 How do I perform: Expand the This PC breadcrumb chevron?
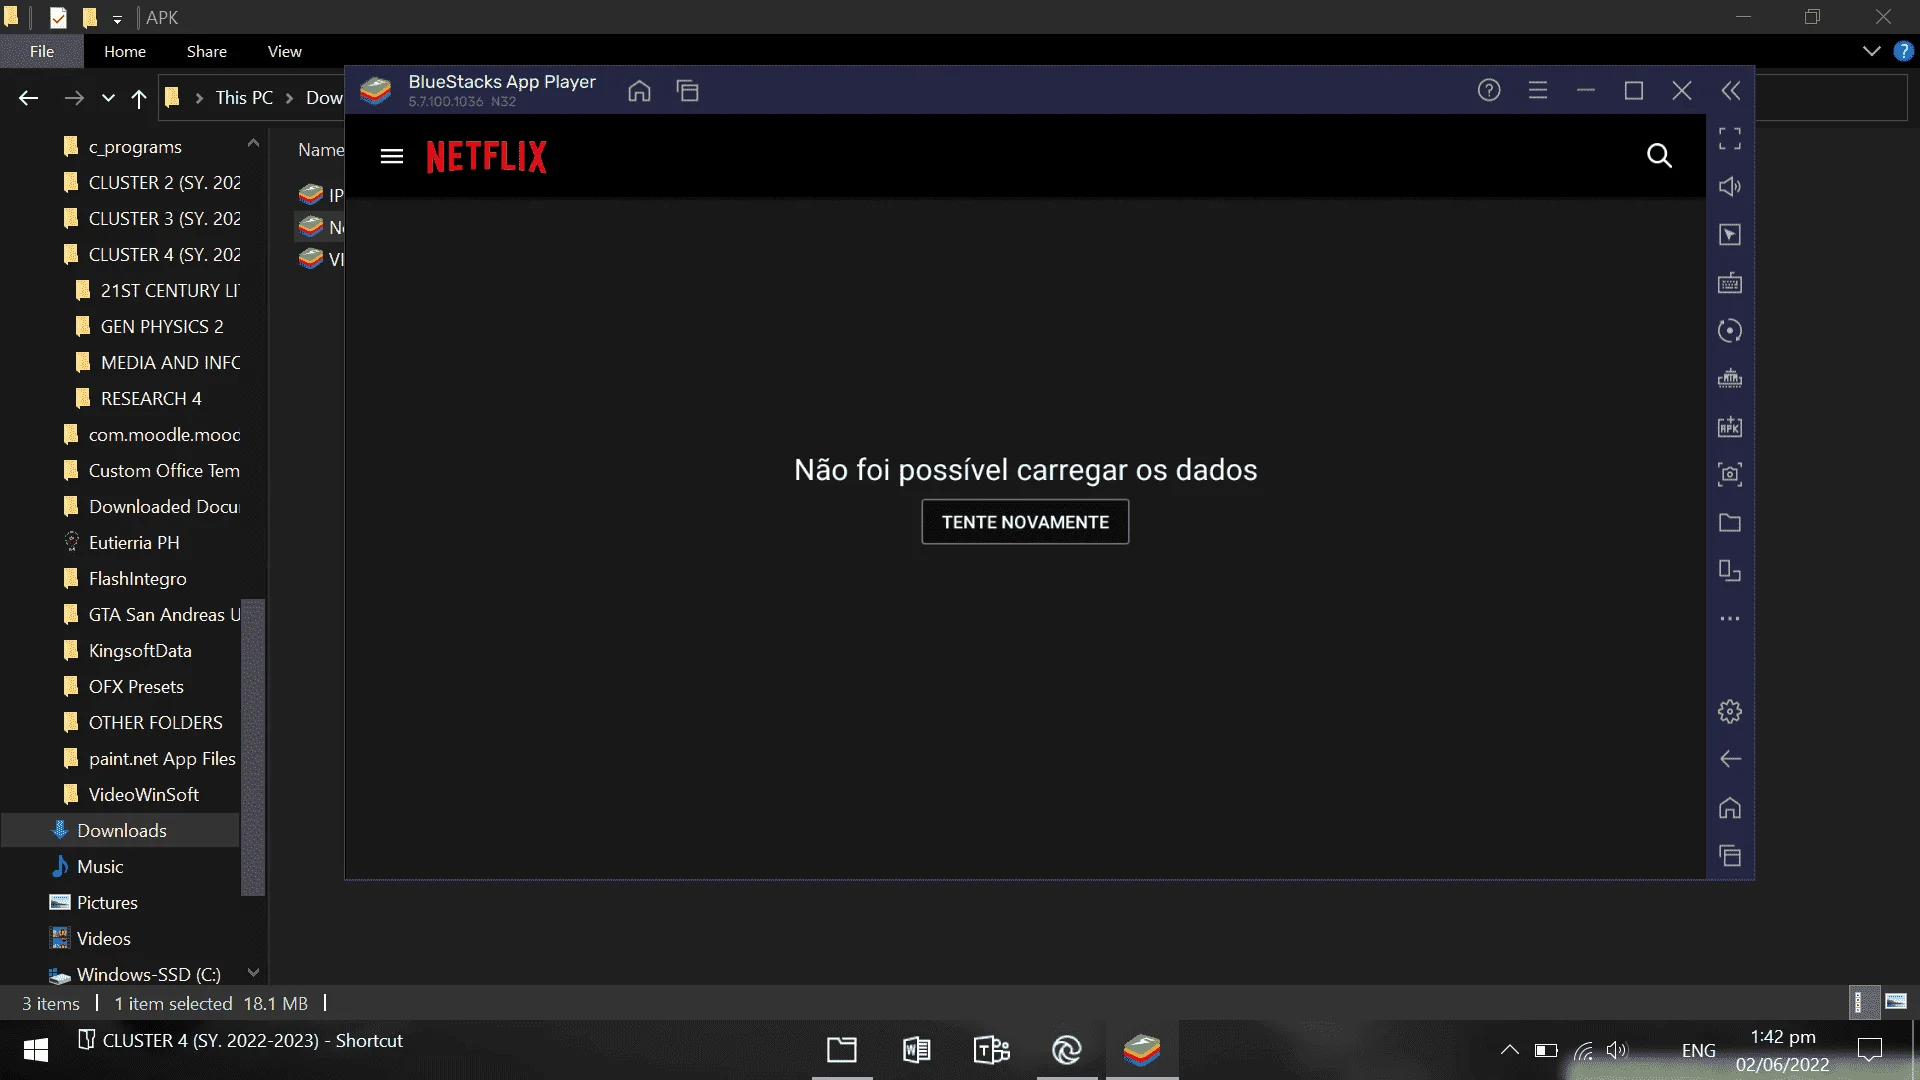tap(290, 98)
